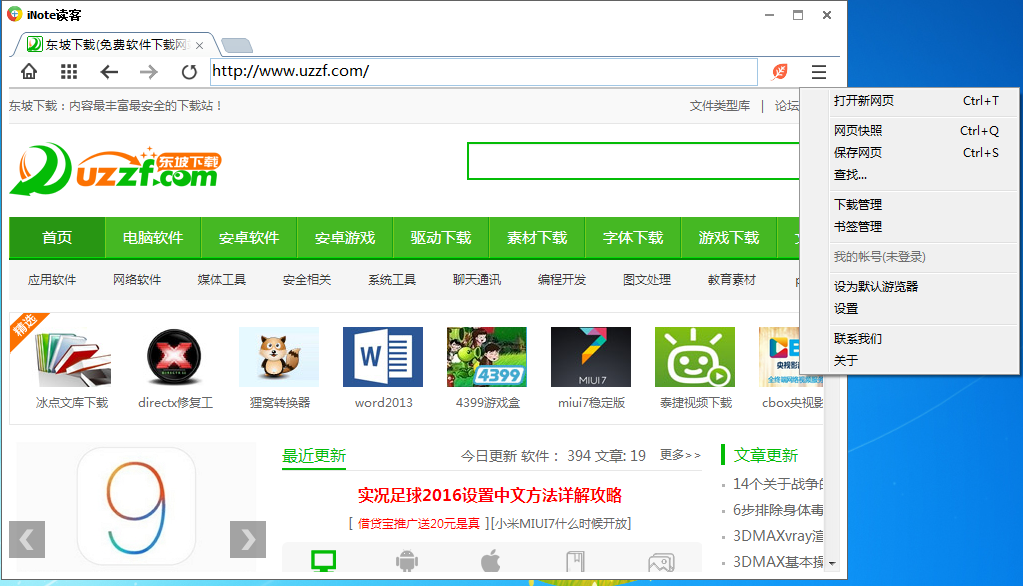Screen dimensions: 1023x586
Task: Select the picture category icon
Action: (x=661, y=563)
